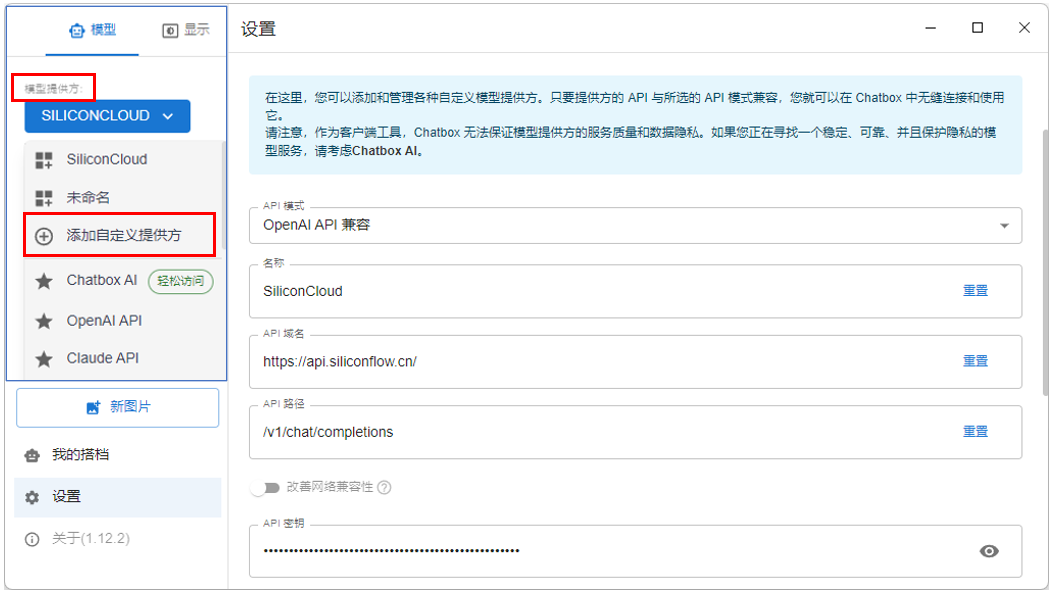1052x594 pixels.
Task: Reset the API 路径 via 重置
Action: tap(976, 432)
